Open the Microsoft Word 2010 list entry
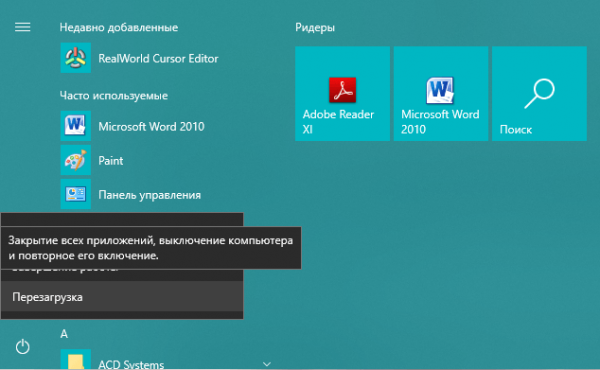 pyautogui.click(x=151, y=127)
